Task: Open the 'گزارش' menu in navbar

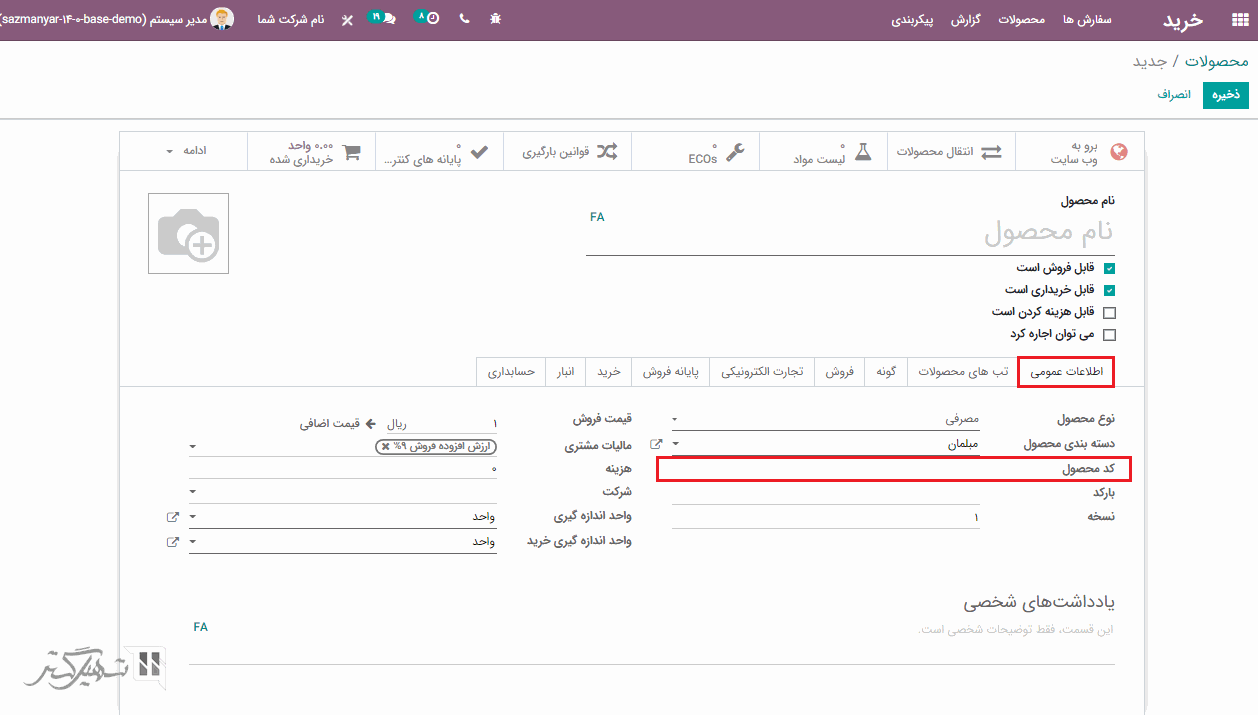Action: 965,20
